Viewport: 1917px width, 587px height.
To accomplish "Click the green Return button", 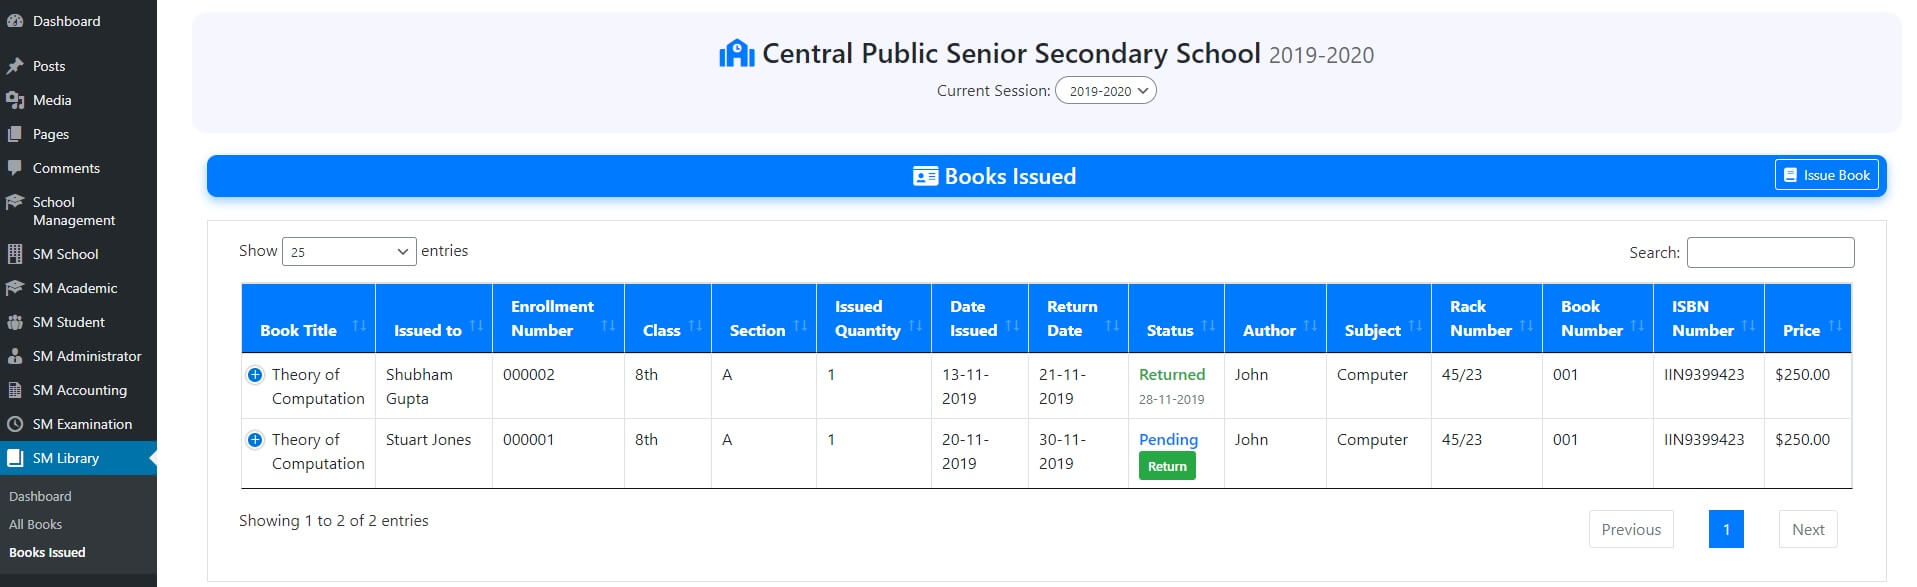I will [x=1167, y=466].
